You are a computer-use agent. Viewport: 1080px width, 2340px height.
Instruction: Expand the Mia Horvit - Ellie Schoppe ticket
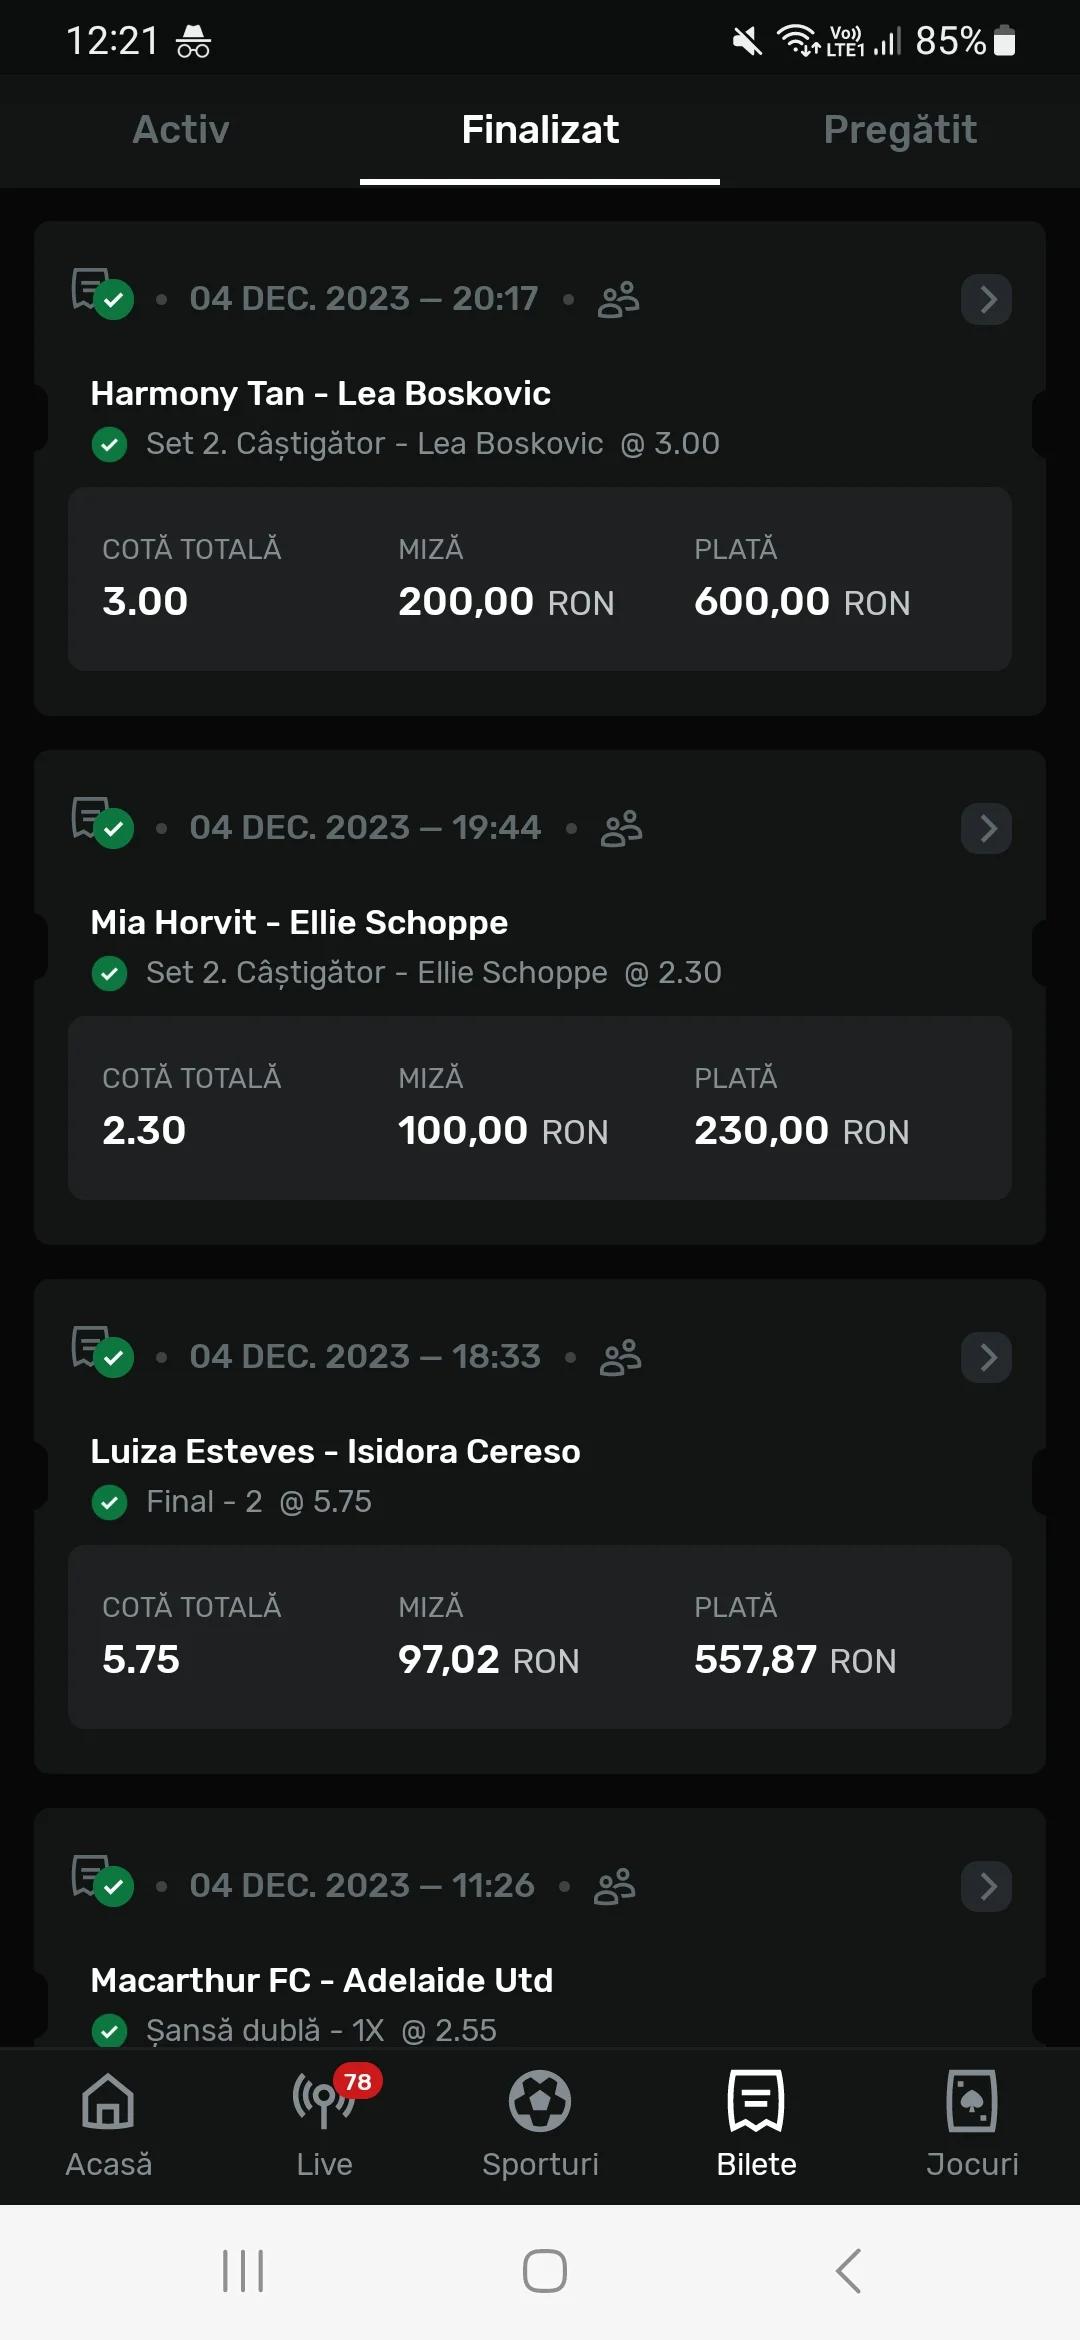pos(986,829)
